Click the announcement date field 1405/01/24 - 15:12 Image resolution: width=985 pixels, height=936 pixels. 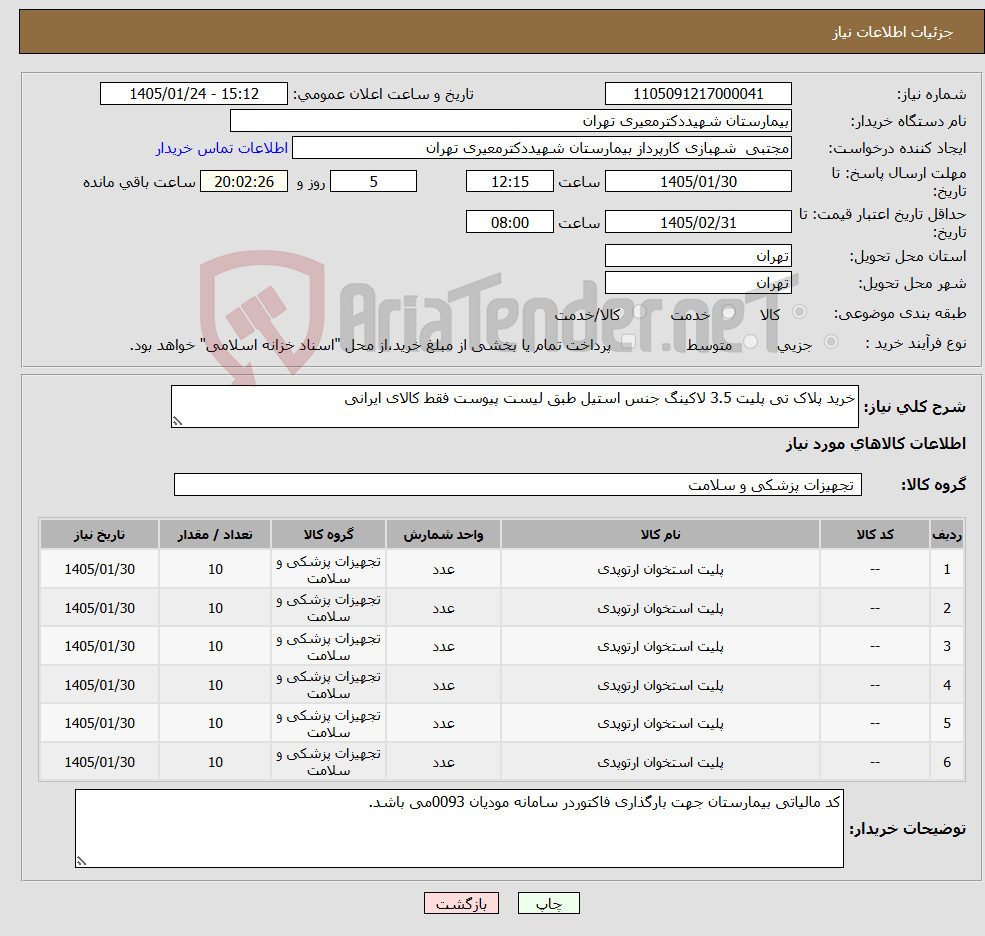193,94
